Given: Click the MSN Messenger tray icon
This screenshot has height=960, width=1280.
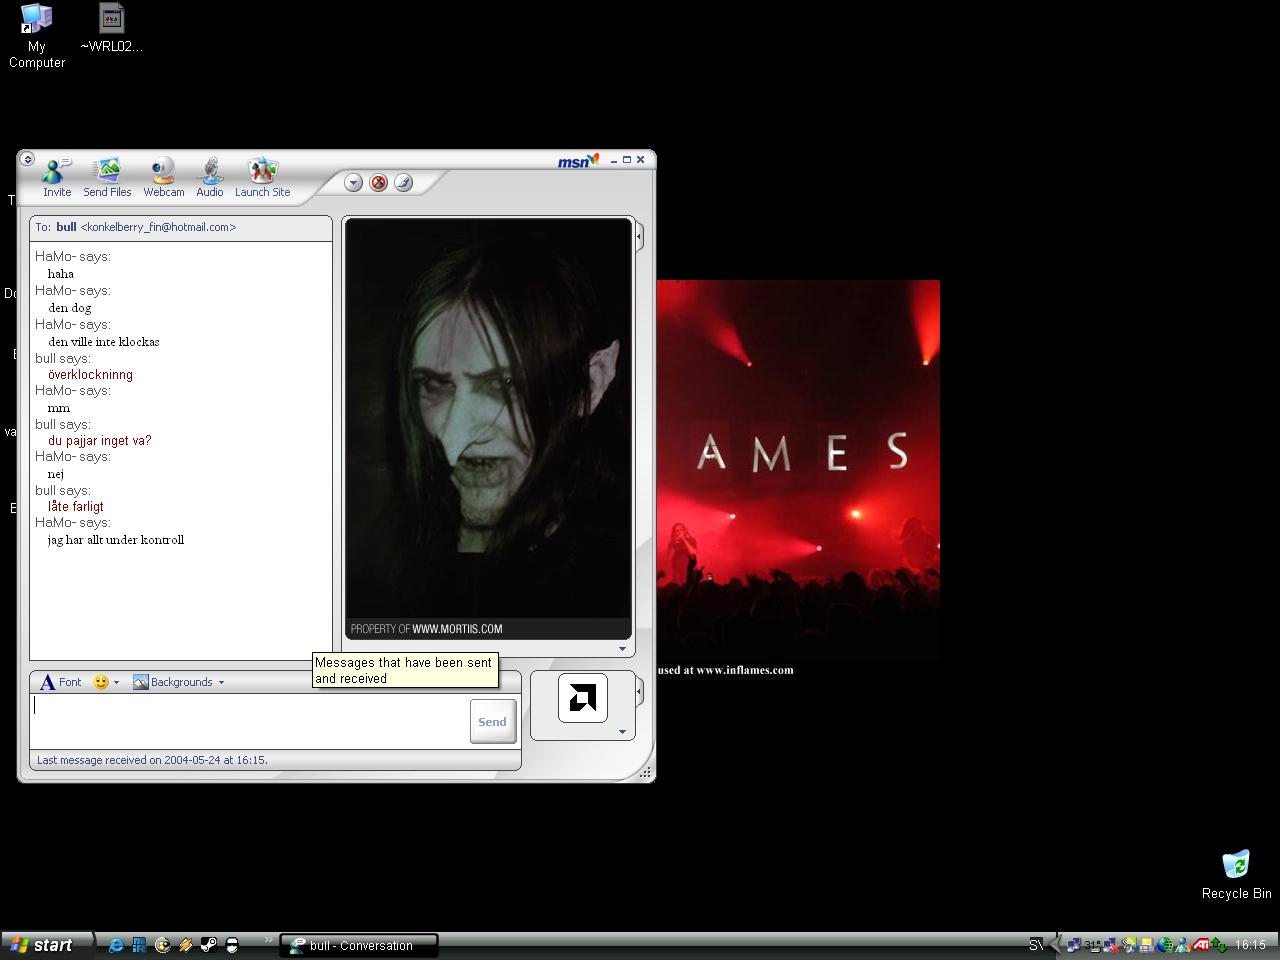Looking at the screenshot, I should coord(1183,945).
